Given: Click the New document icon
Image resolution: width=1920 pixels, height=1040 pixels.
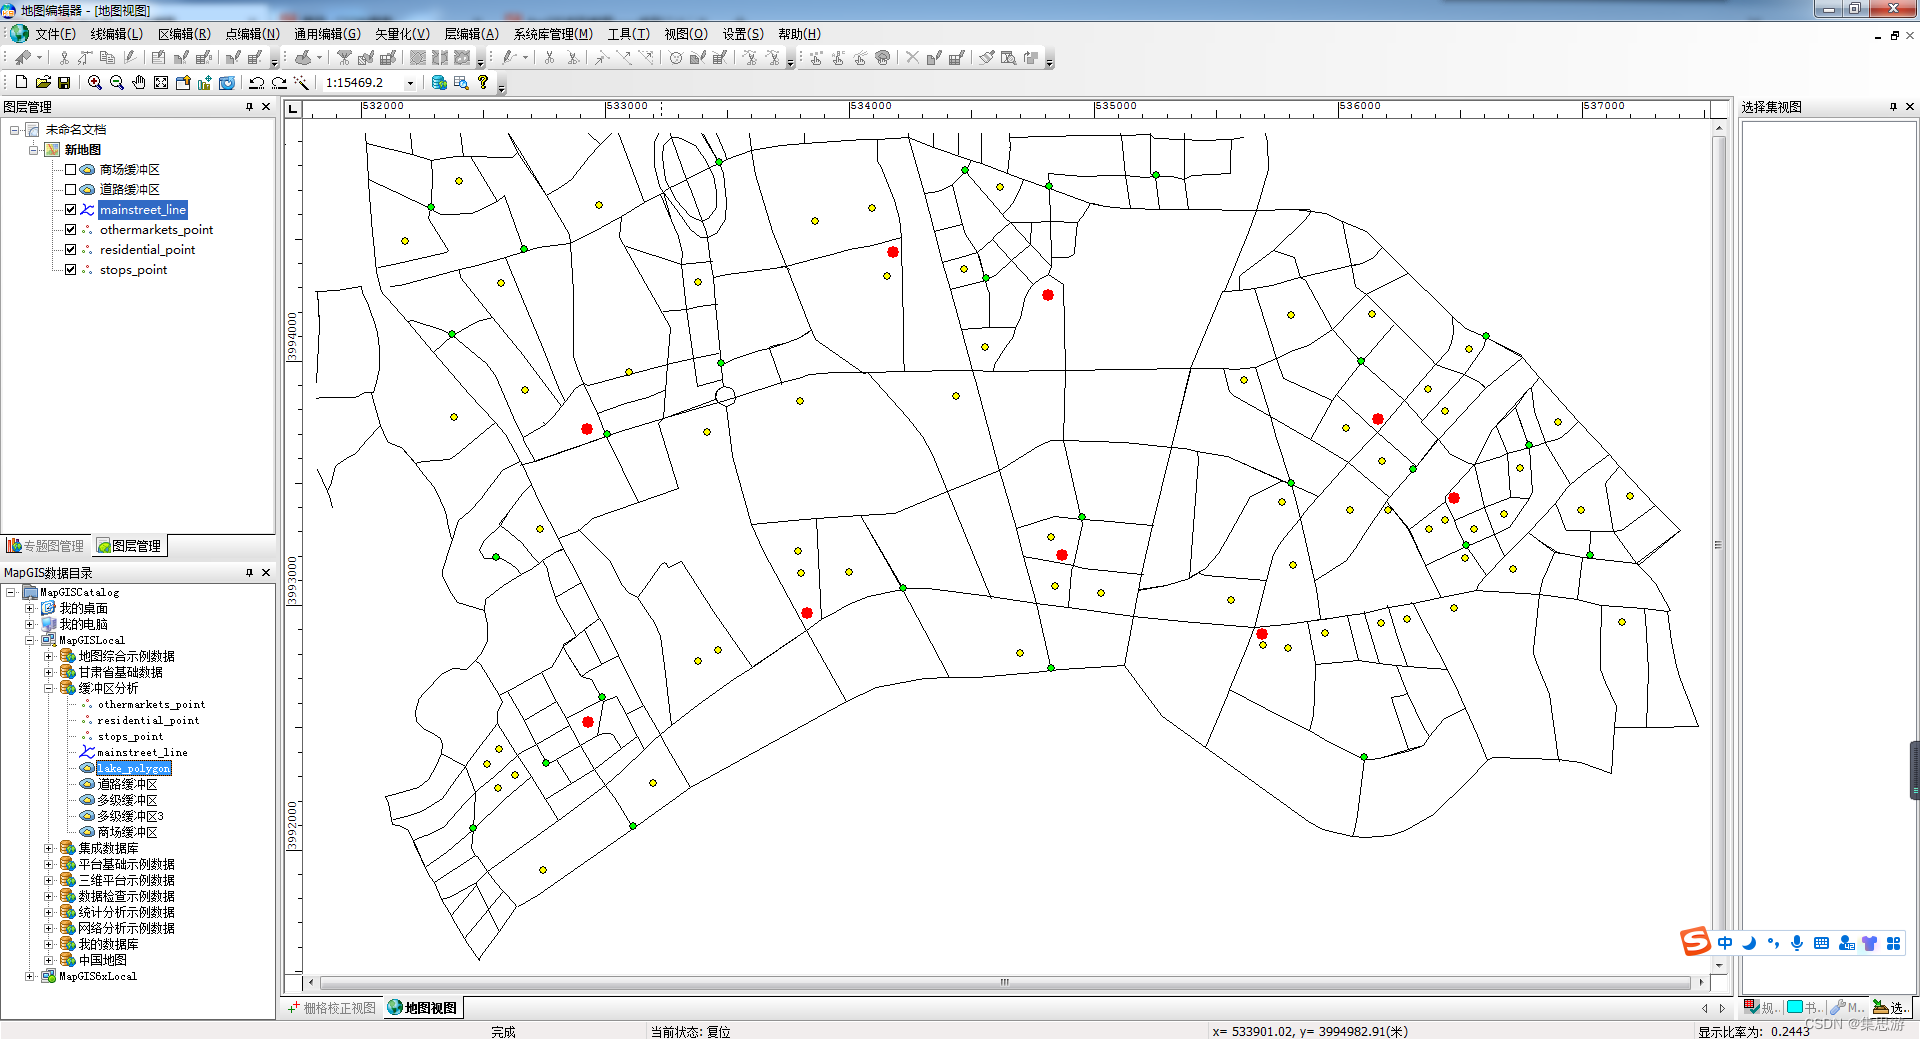Looking at the screenshot, I should 21,82.
